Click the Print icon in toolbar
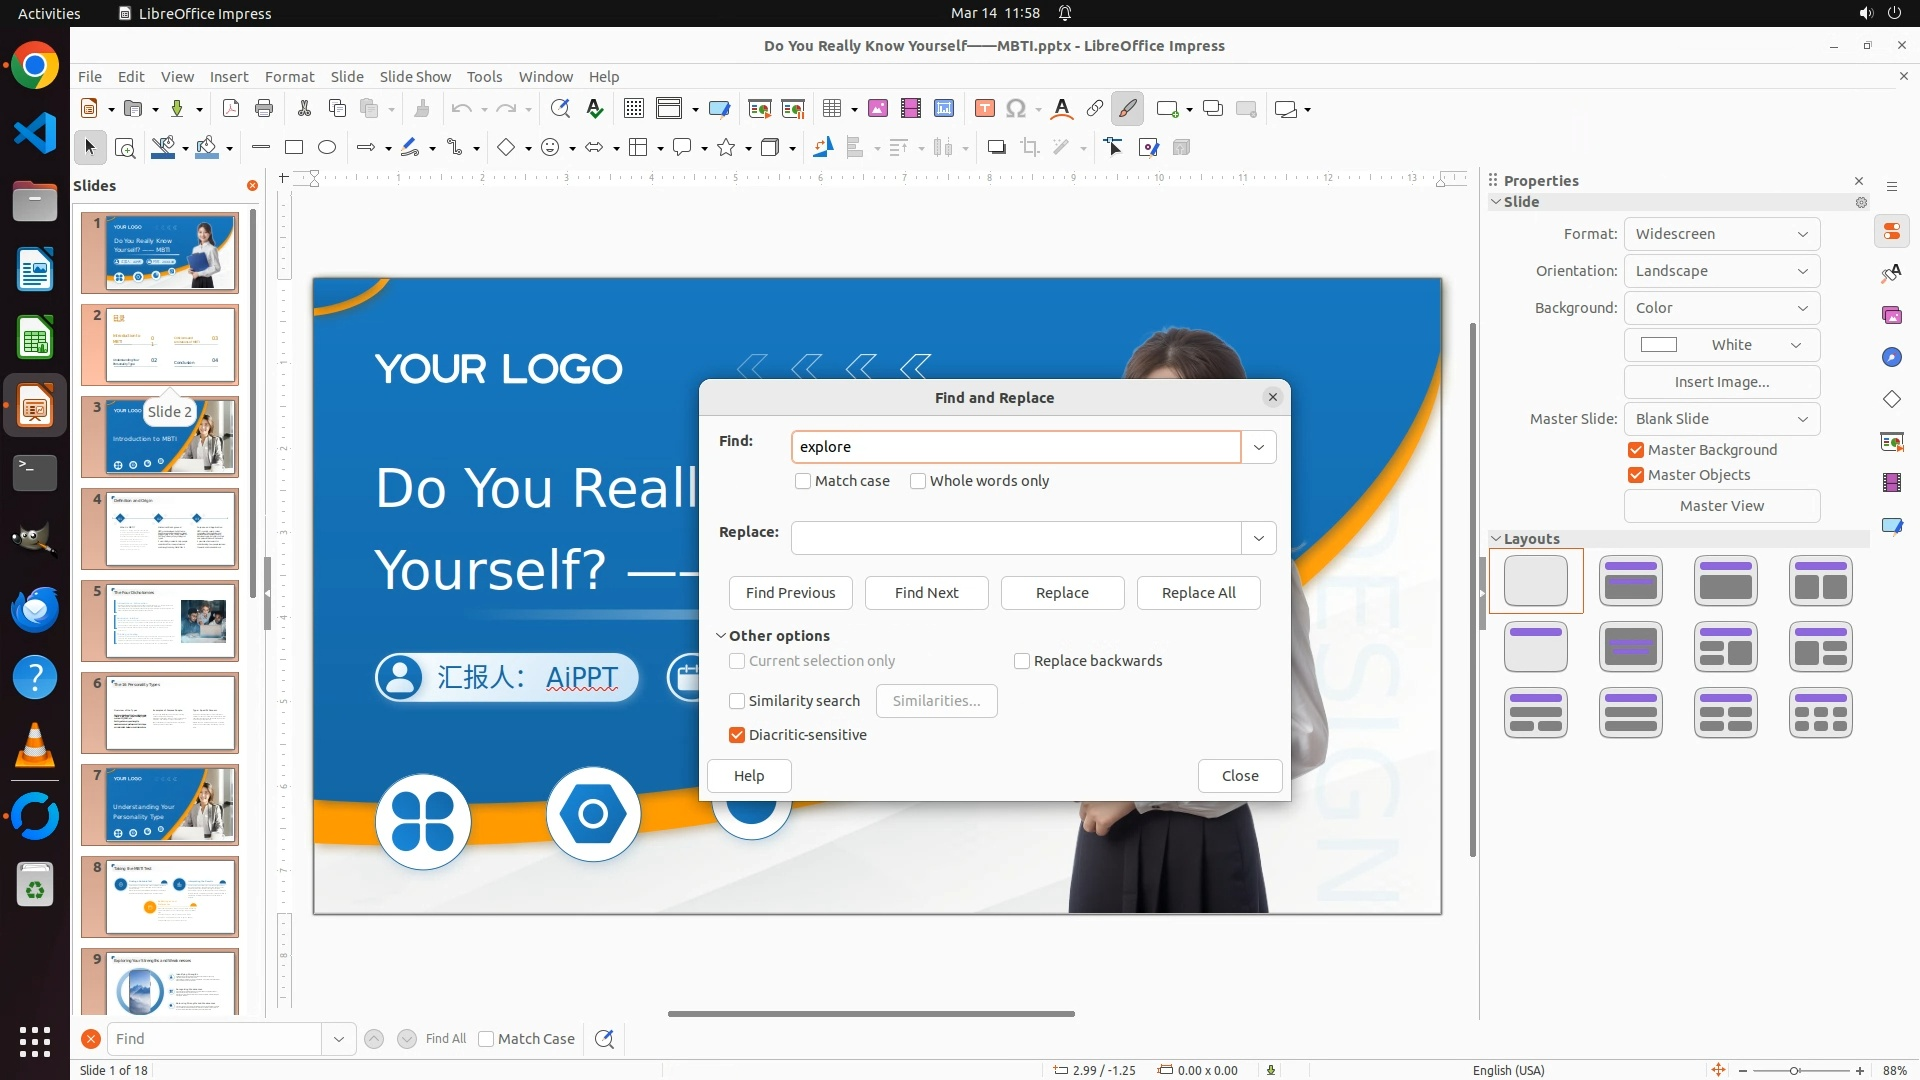Screen dimensions: 1920x1080 point(264,109)
